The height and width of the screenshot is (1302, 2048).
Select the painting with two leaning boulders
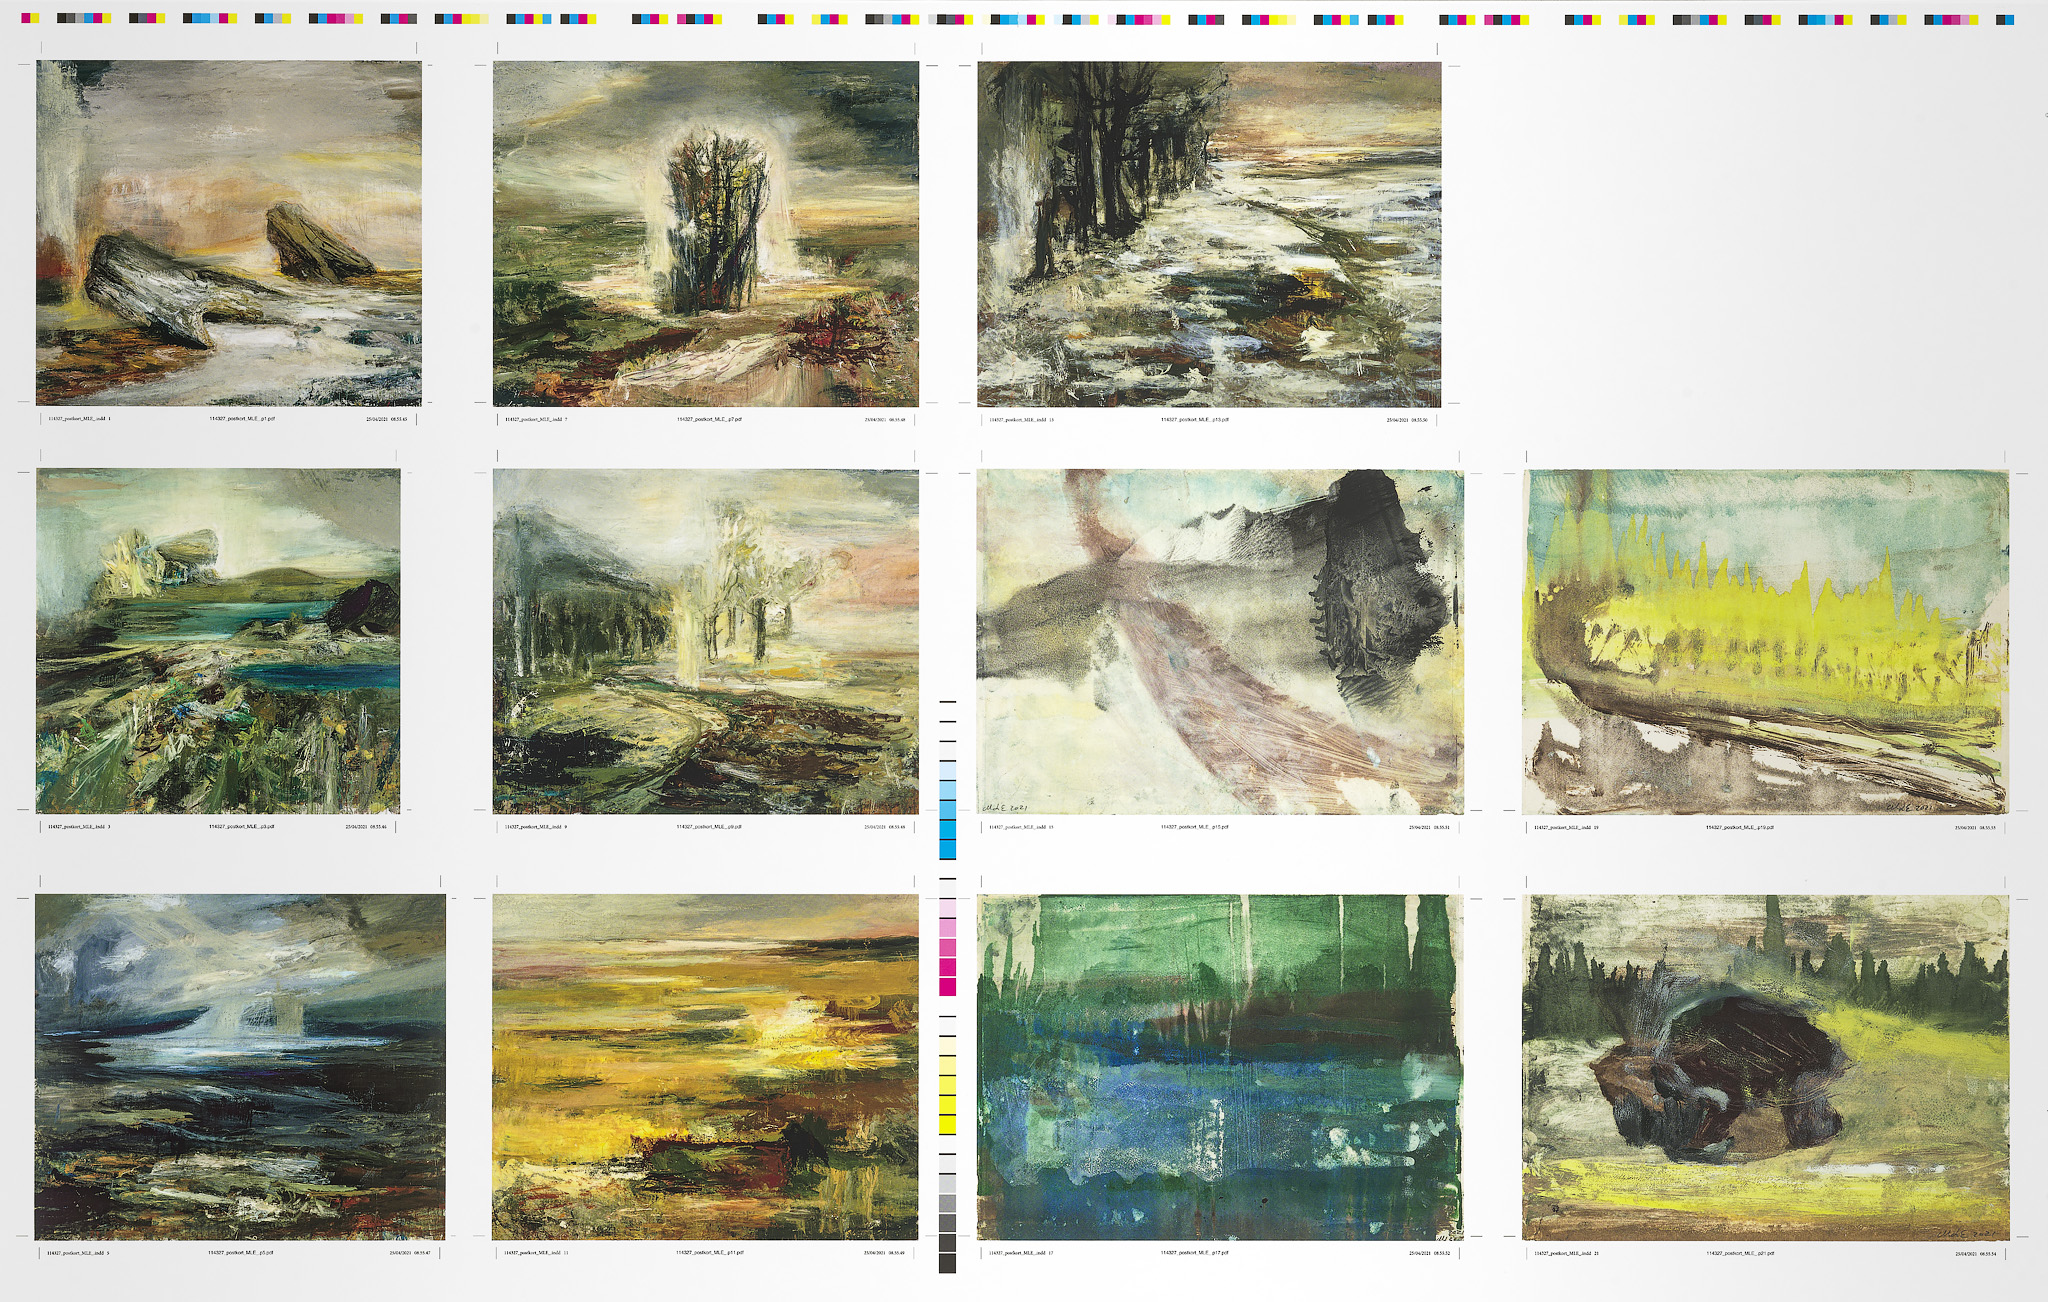pos(229,233)
